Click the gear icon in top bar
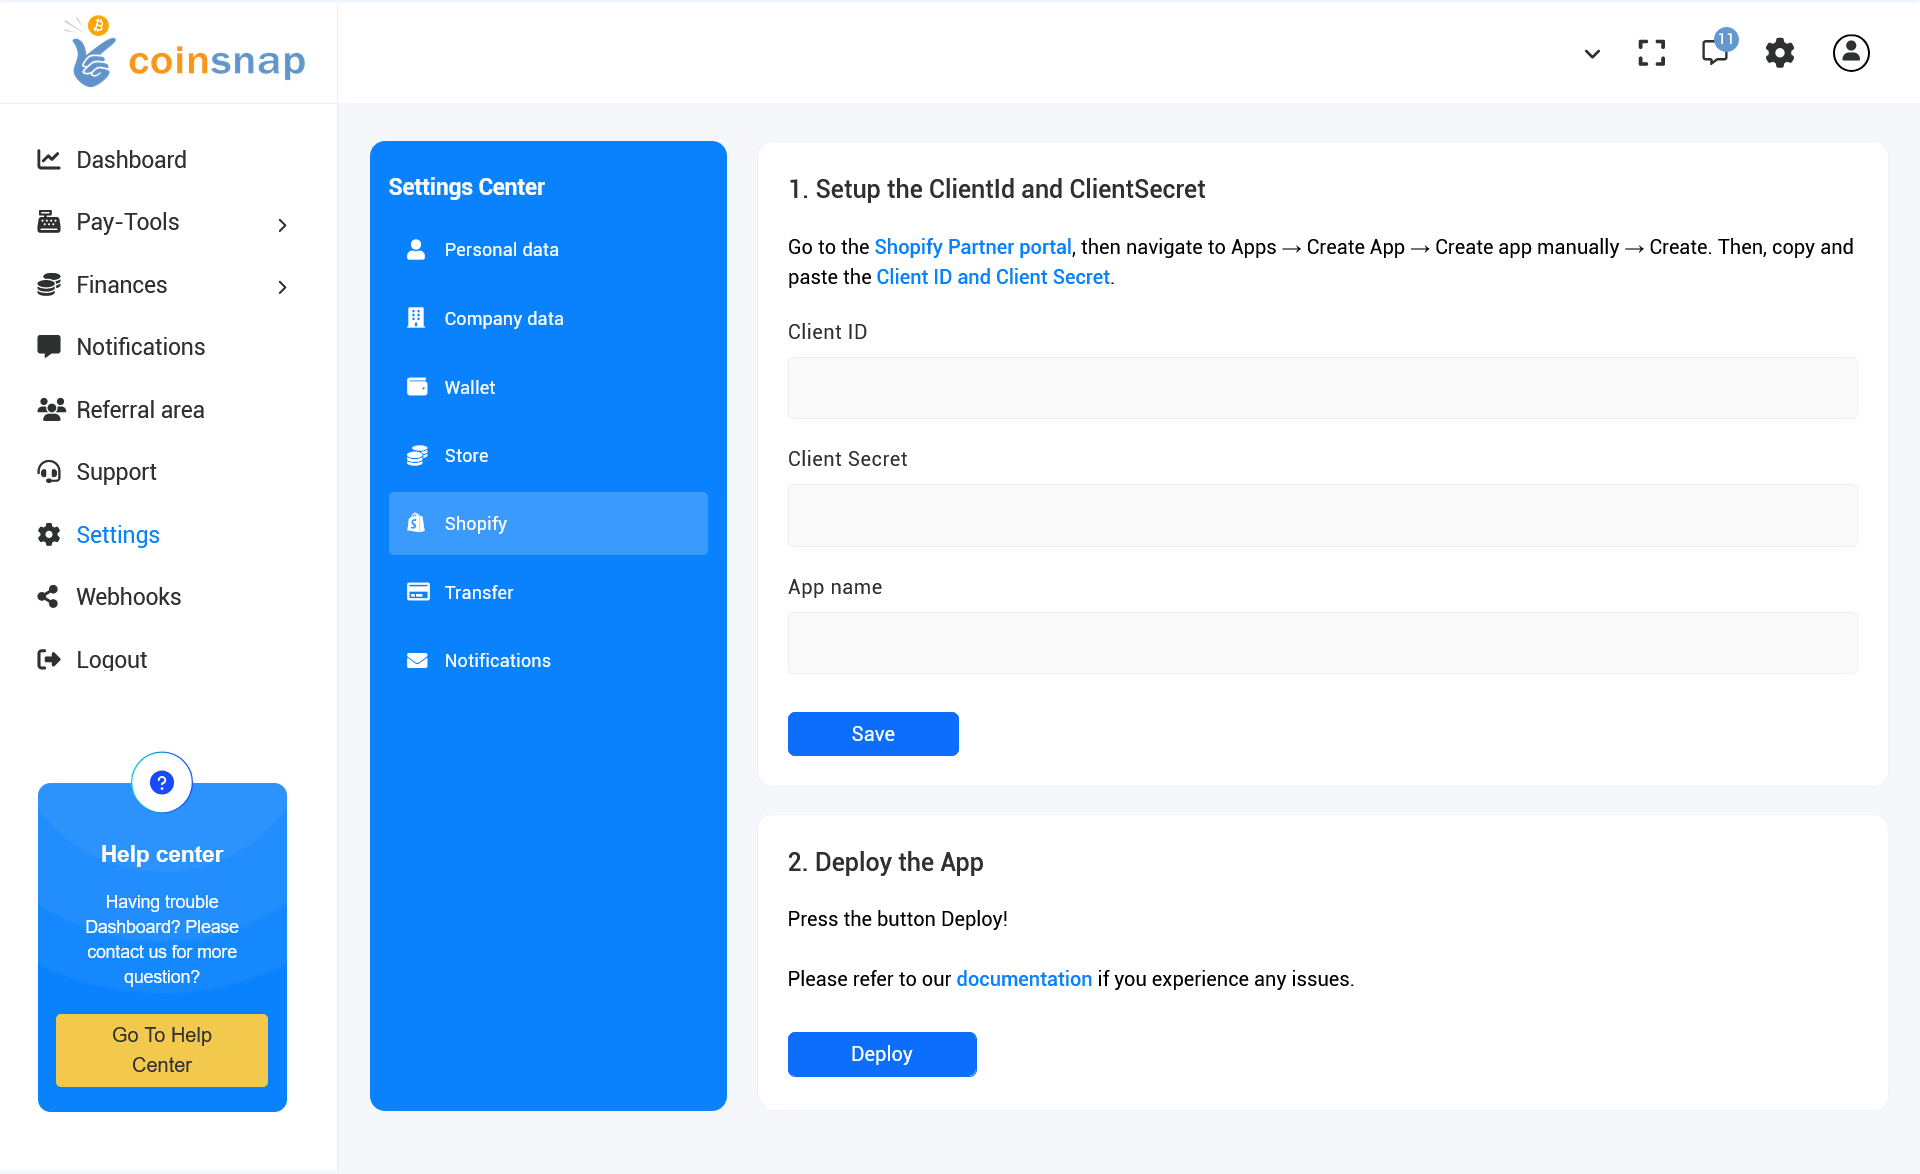The image size is (1920, 1174). 1779,53
